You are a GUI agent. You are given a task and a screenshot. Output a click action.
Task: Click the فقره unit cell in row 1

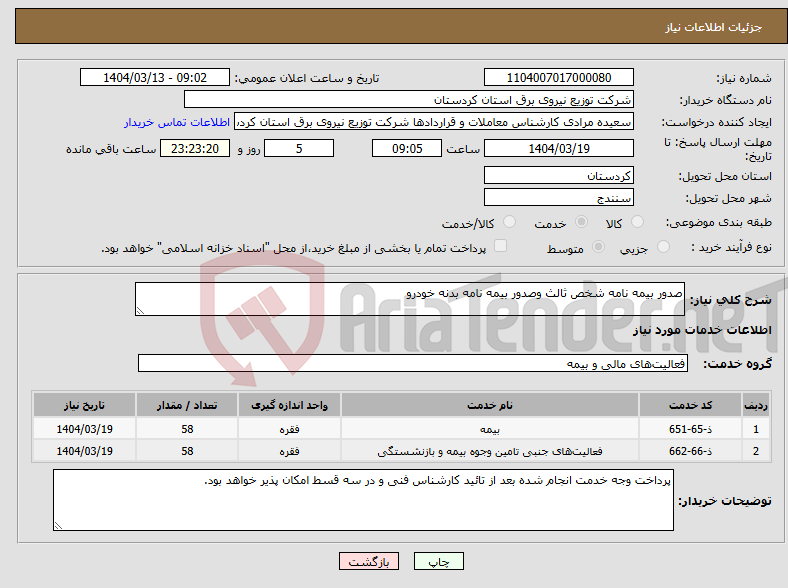(289, 429)
